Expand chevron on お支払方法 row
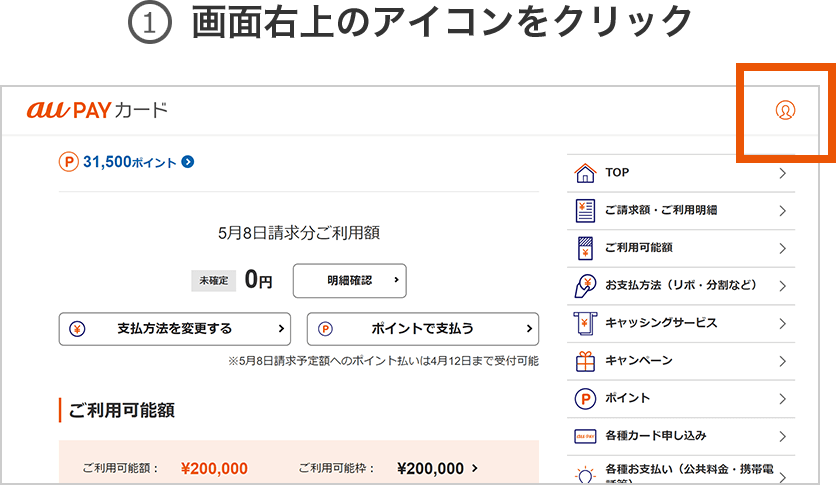Screen dimensions: 836x485 point(782,286)
